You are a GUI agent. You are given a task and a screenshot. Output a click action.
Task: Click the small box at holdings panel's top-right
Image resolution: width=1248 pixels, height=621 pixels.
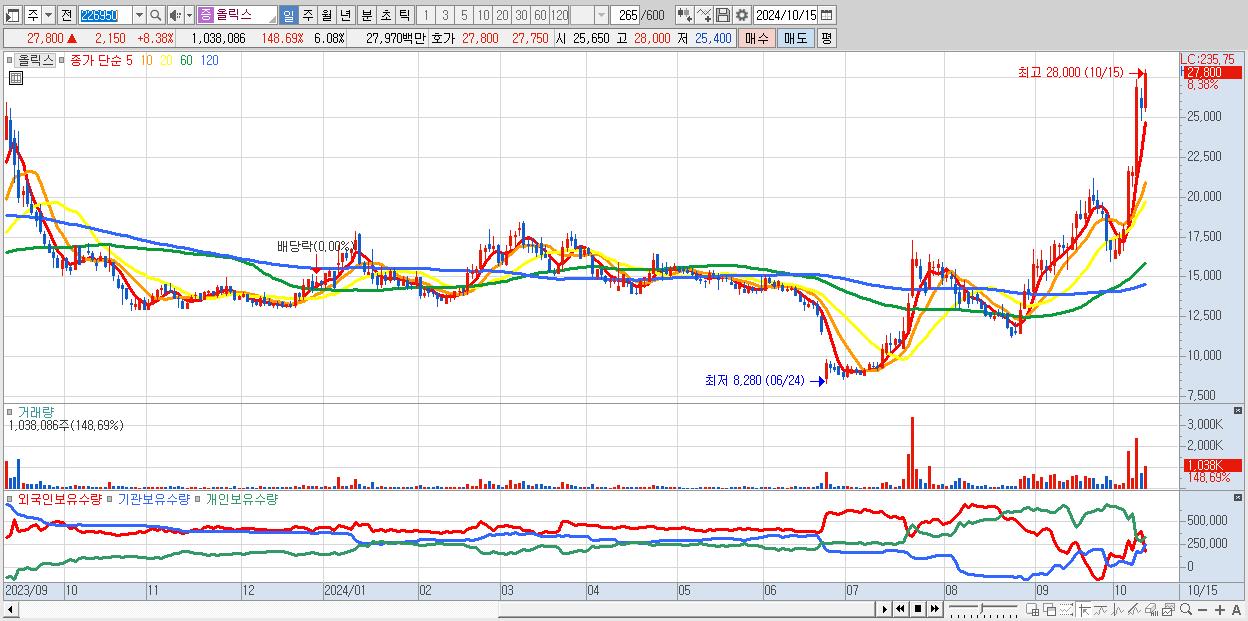(1239, 498)
